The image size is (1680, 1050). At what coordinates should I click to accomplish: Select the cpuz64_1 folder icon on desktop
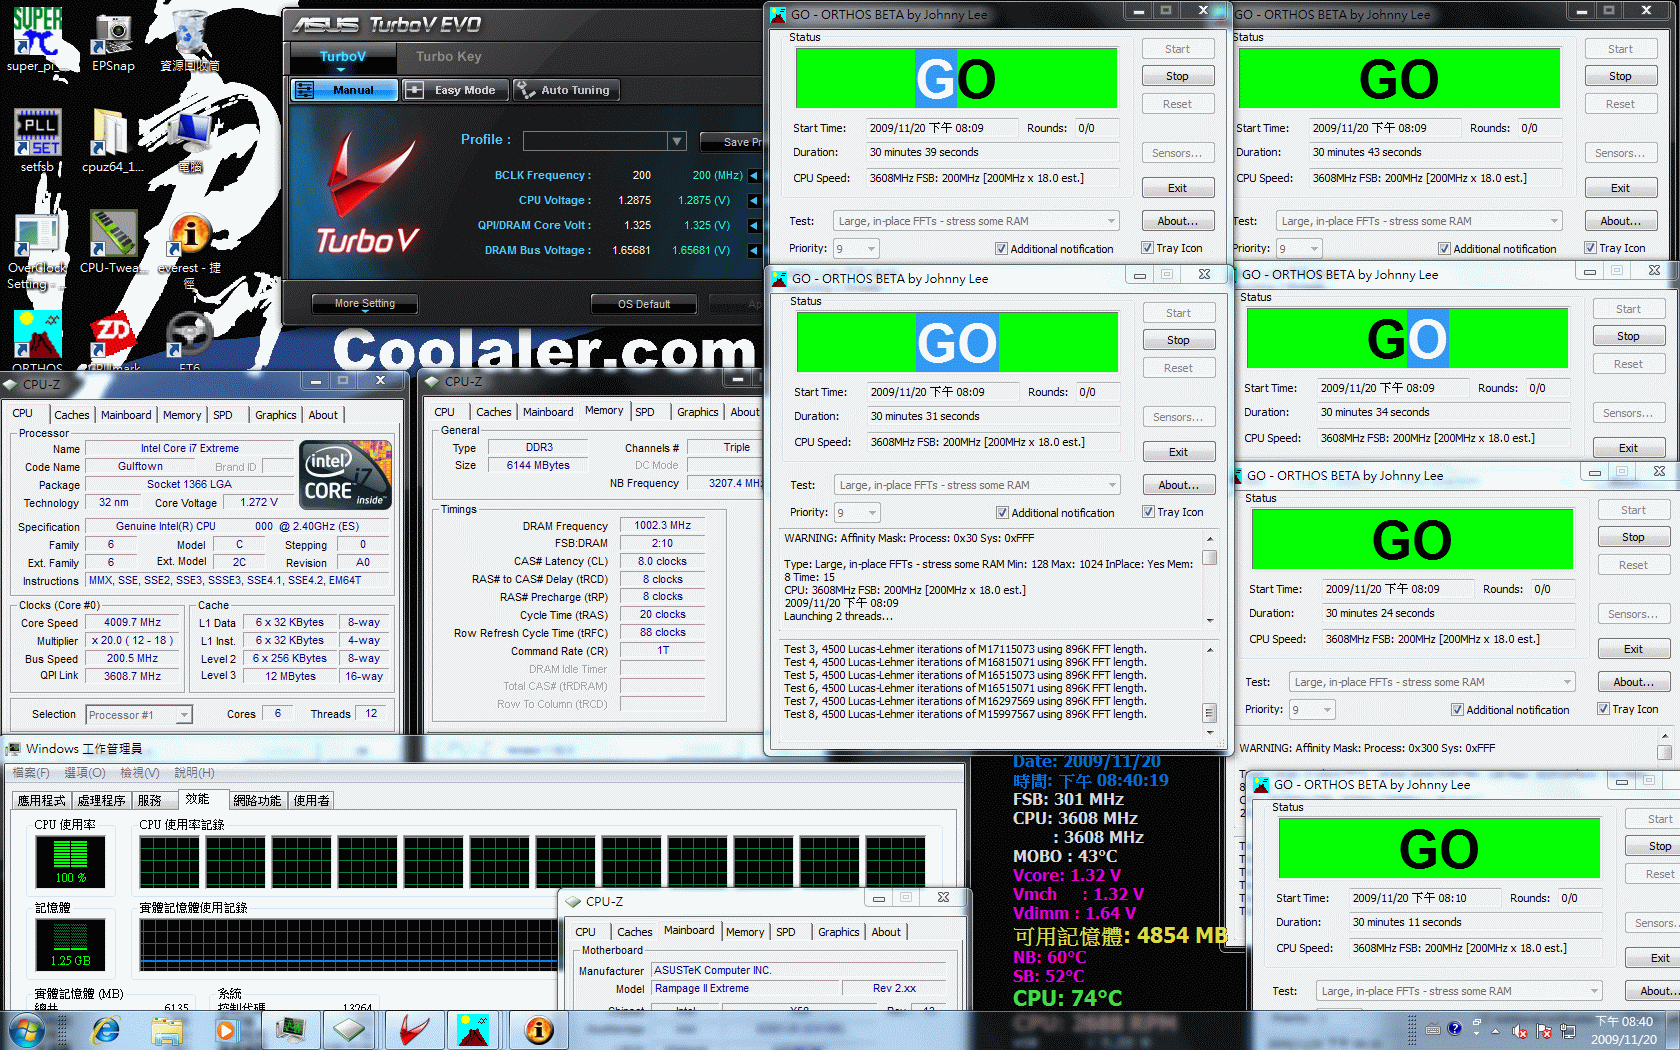(x=113, y=140)
